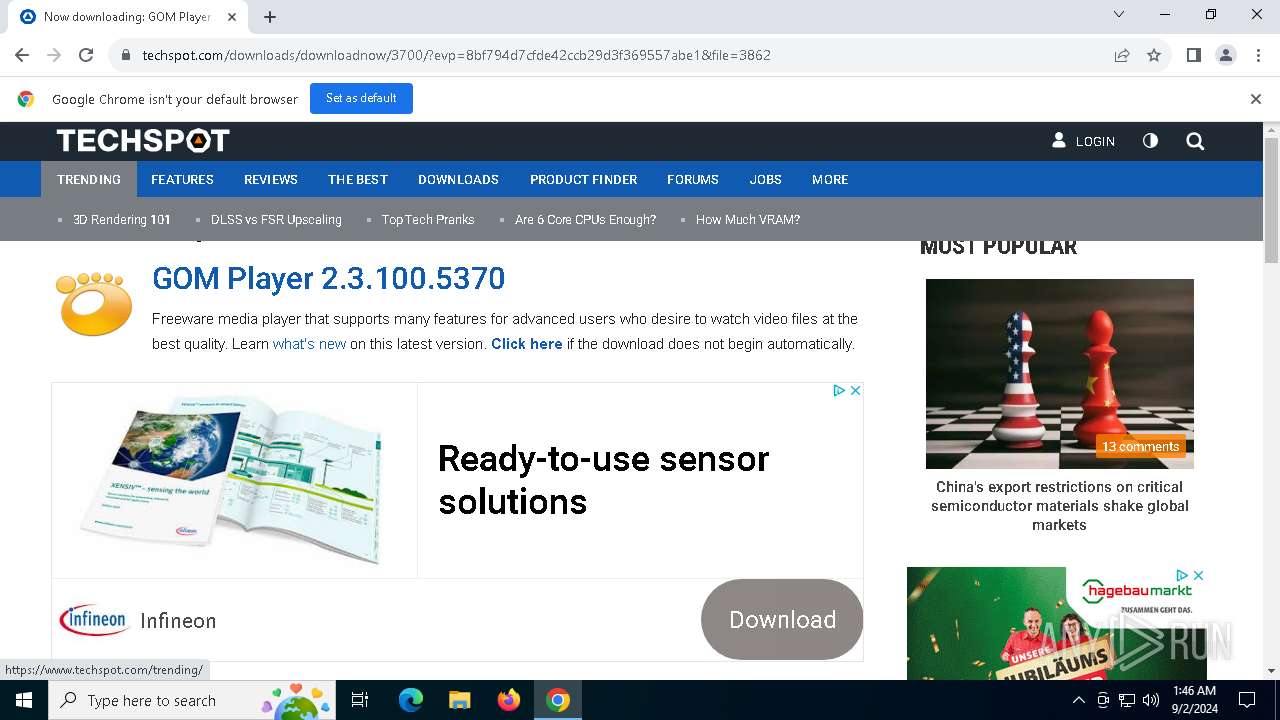The image size is (1280, 720).
Task: Expand the tab search dropdown
Action: pos(1119,14)
